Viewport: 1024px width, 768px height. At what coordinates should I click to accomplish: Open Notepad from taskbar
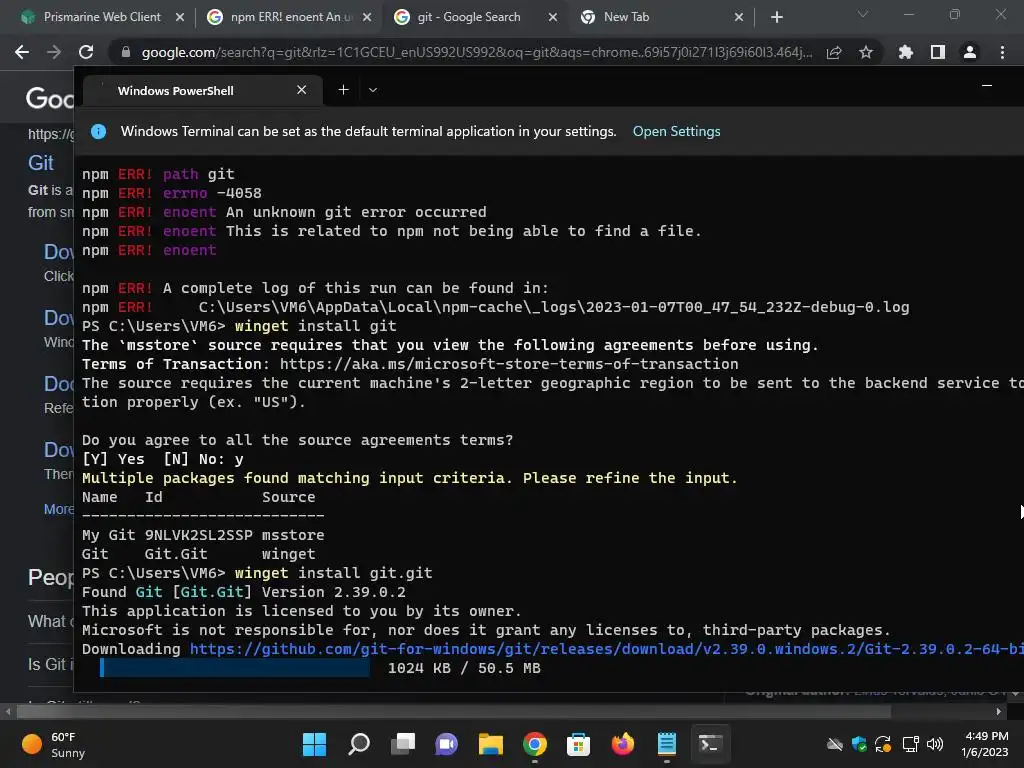666,744
